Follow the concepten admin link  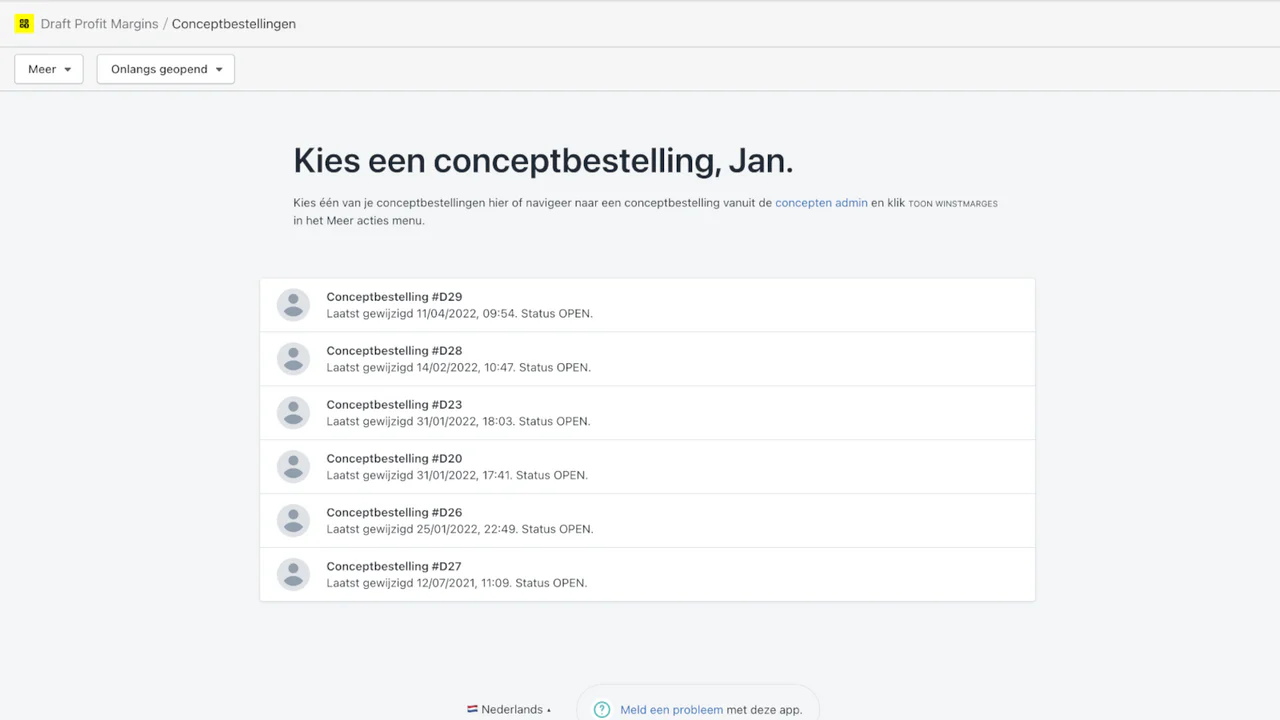point(821,203)
